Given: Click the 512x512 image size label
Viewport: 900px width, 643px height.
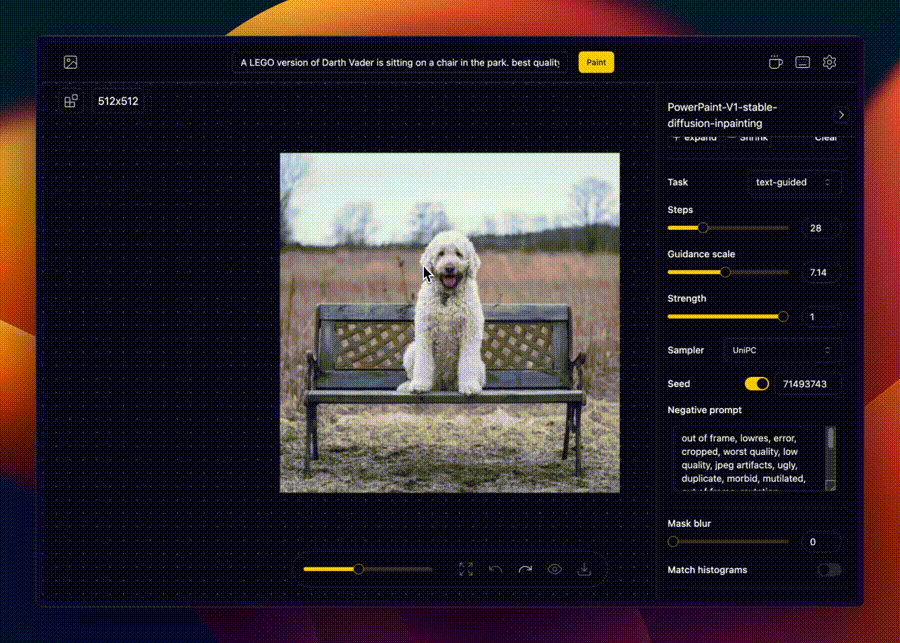Looking at the screenshot, I should point(118,101).
